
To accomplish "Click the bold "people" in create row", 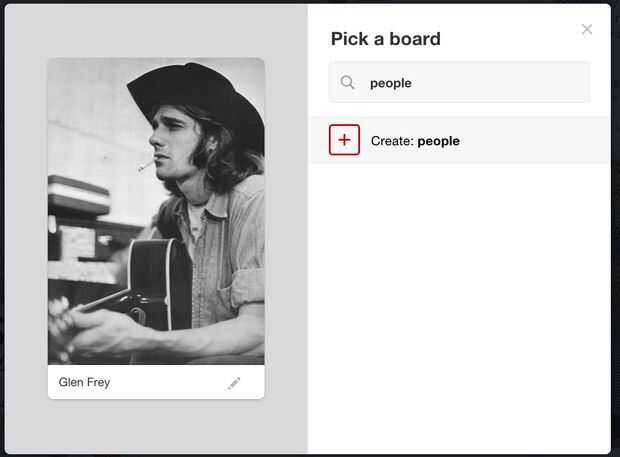I will coord(439,141).
